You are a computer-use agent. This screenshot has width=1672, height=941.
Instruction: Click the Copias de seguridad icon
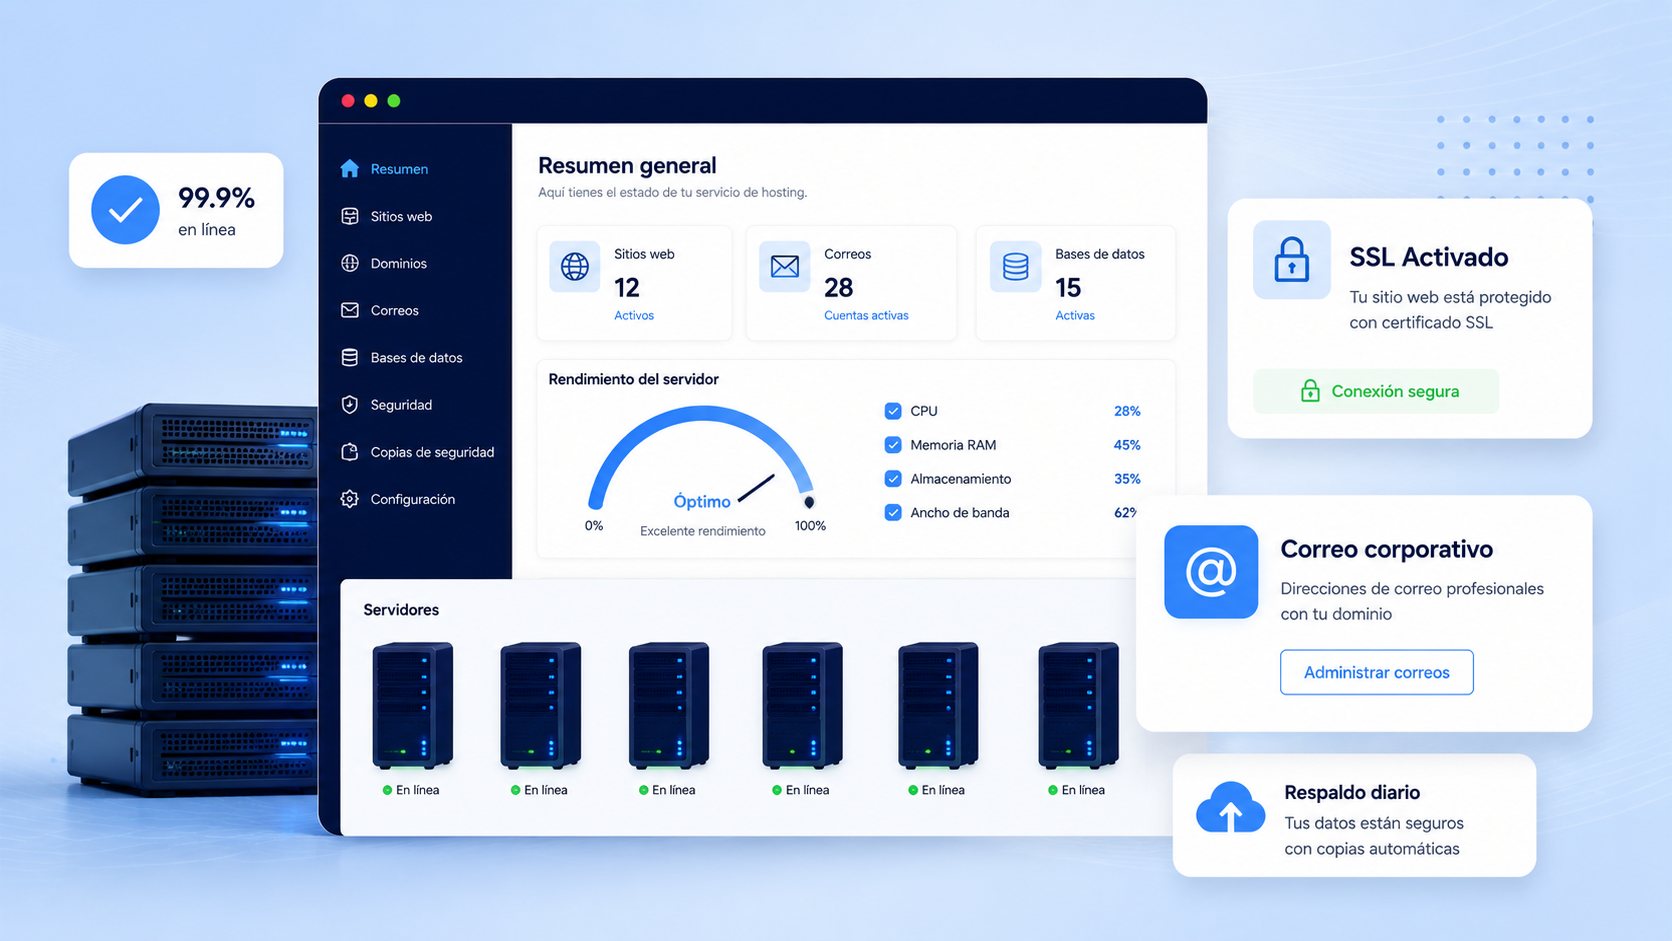click(x=349, y=452)
